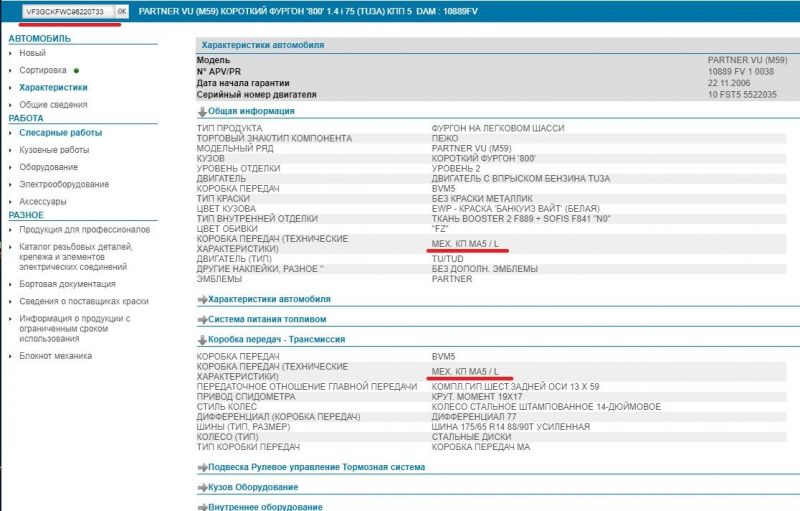Viewport: 800px width, 511px height.
Task: Select Аксессуары in the РАБОТА section
Action: [x=44, y=201]
